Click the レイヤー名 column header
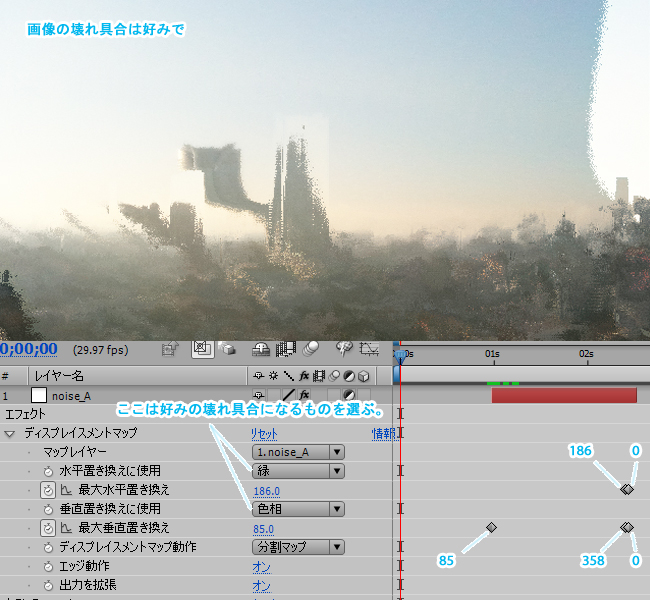This screenshot has height=600, width=650. 60,376
